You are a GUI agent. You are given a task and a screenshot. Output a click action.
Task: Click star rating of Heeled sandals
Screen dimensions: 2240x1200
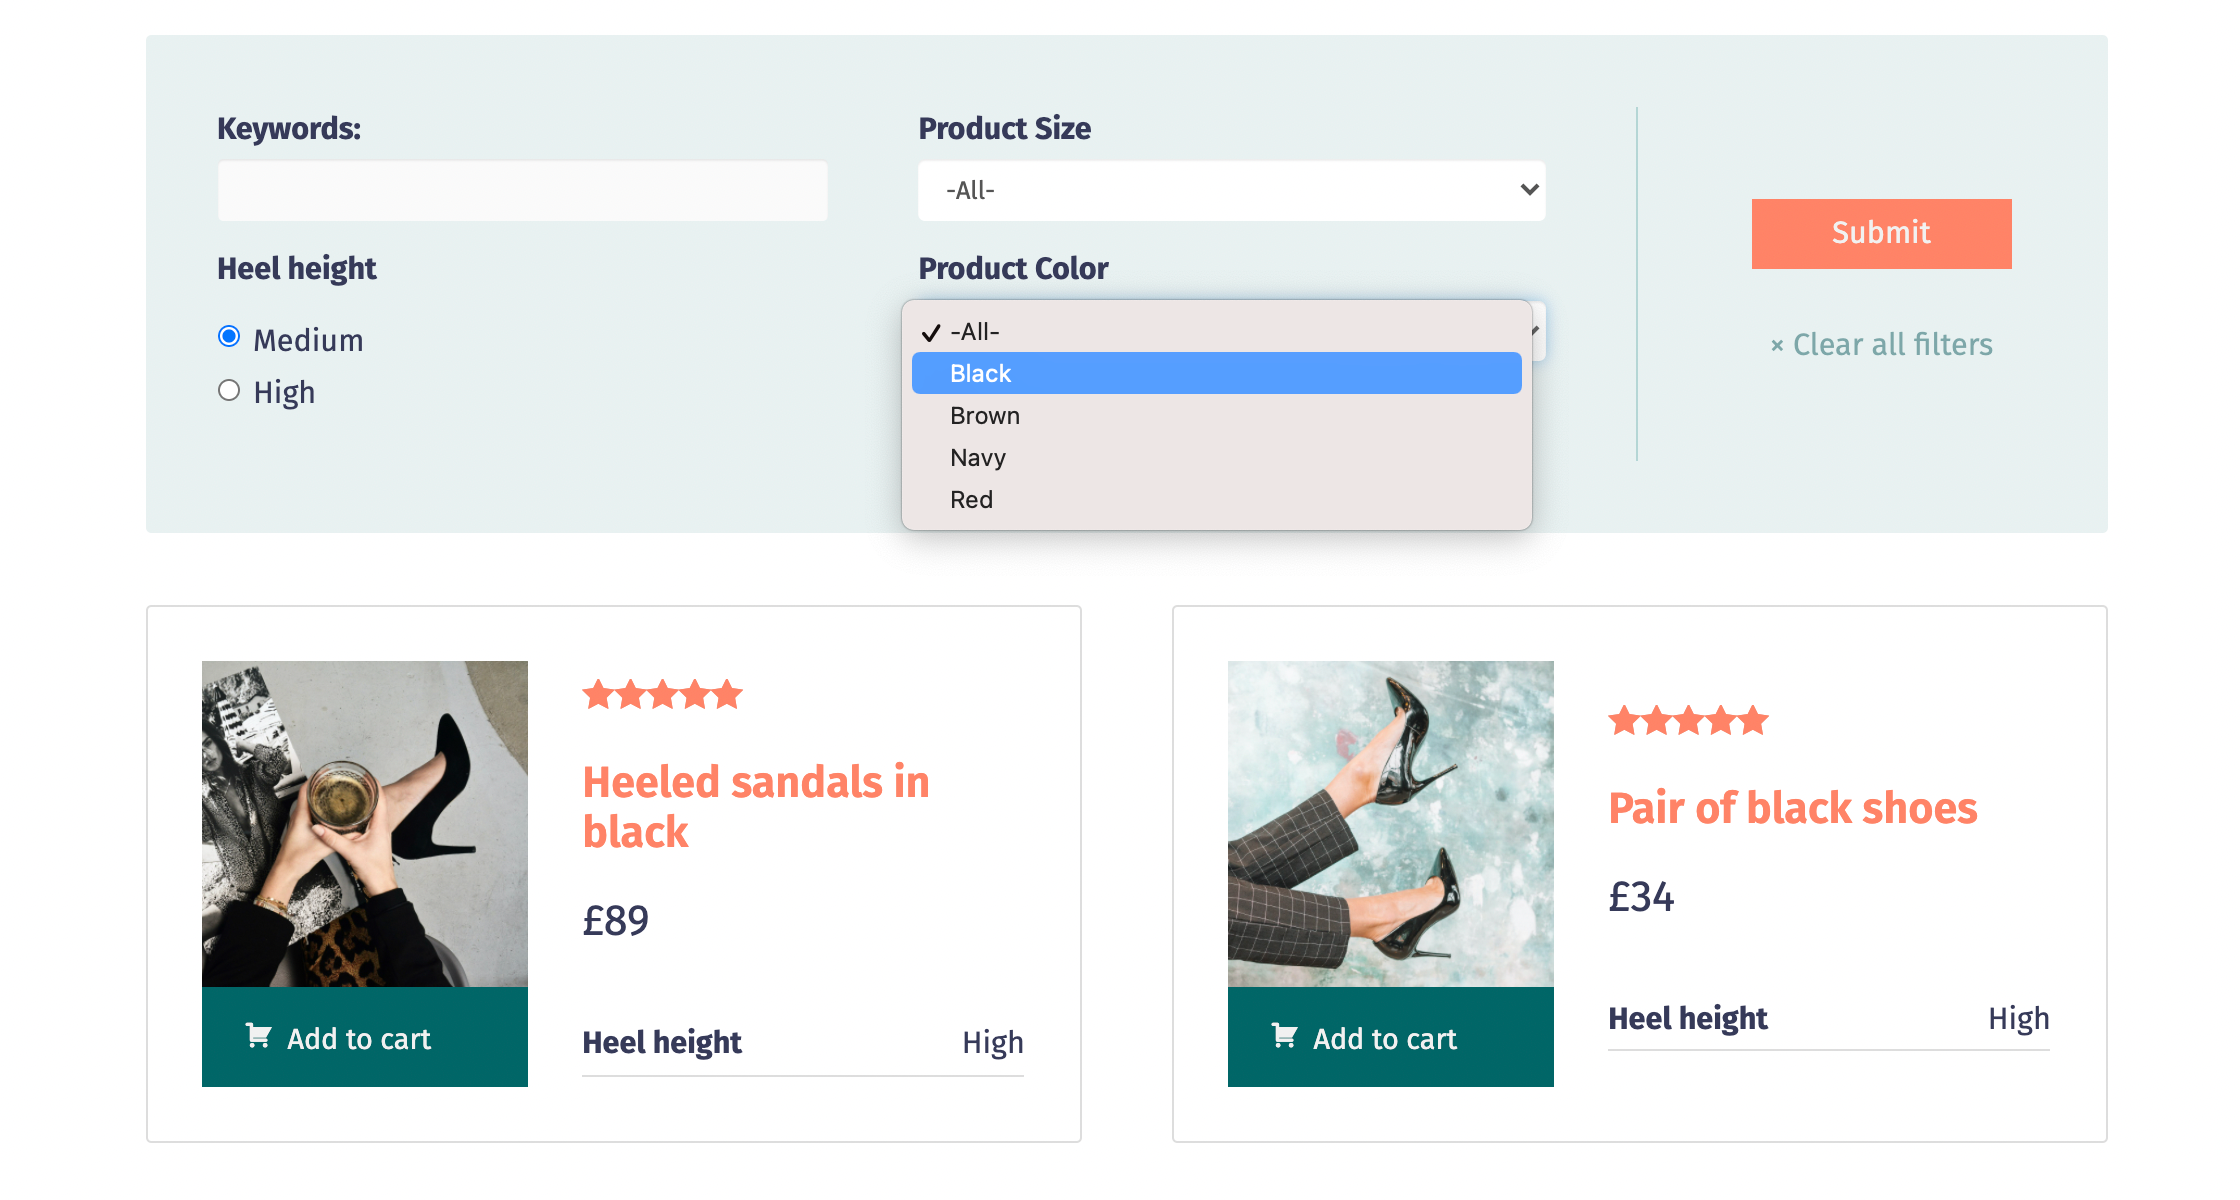662,694
